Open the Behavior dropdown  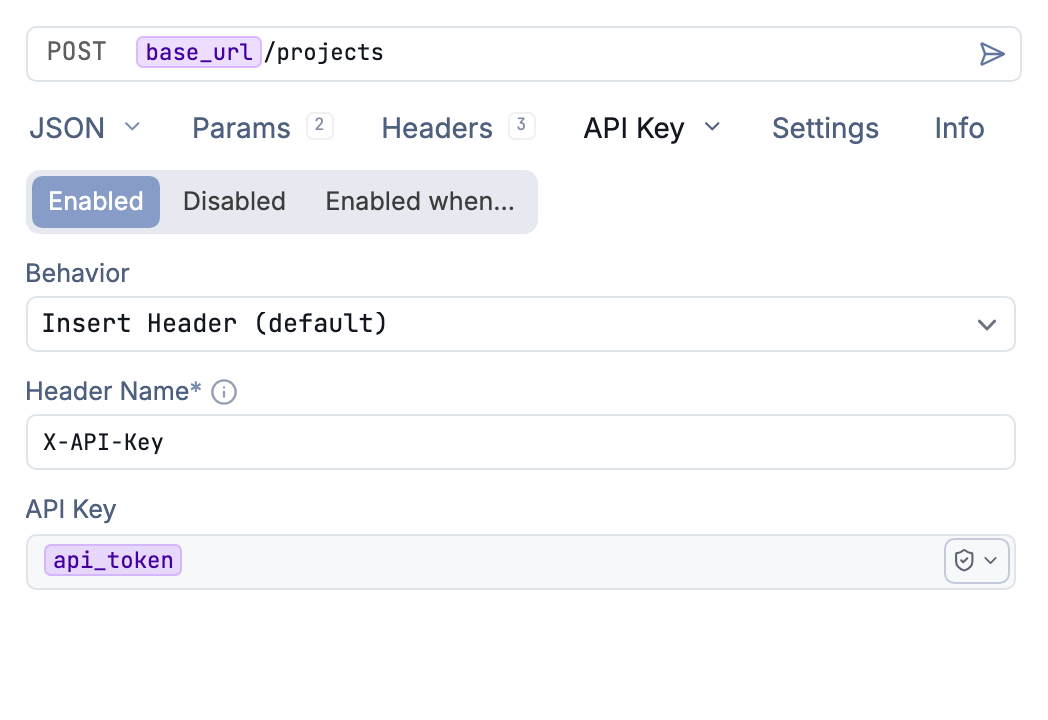pyautogui.click(x=521, y=324)
